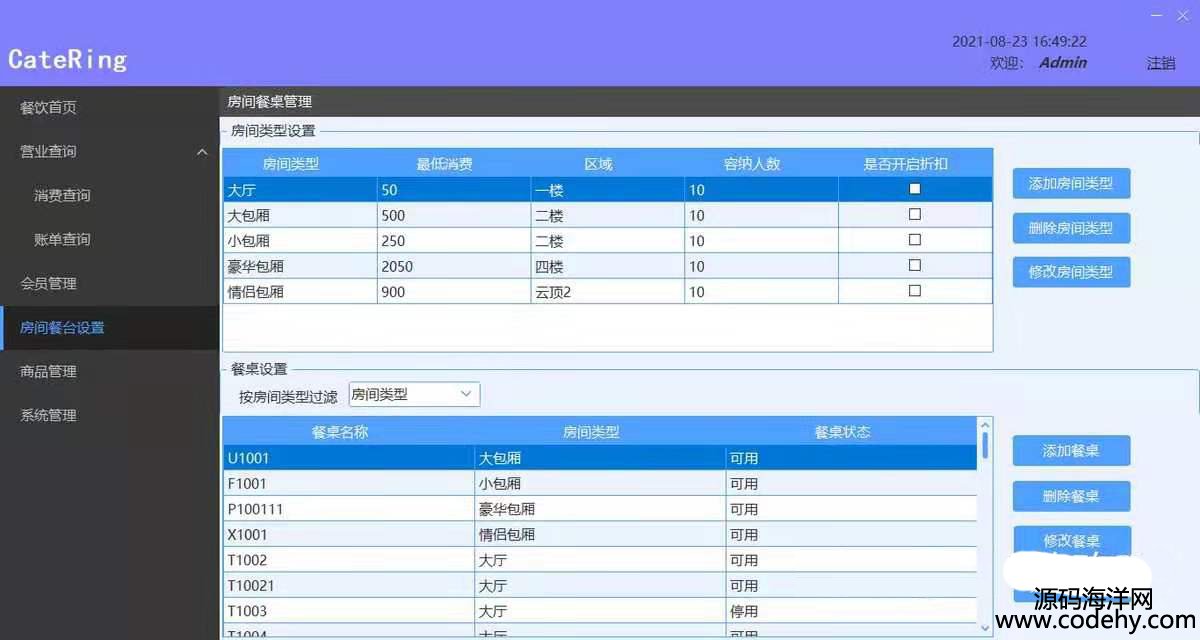This screenshot has height=640, width=1200.
Task: Go to 消费查询 submenu item
Action: pyautogui.click(x=62, y=196)
